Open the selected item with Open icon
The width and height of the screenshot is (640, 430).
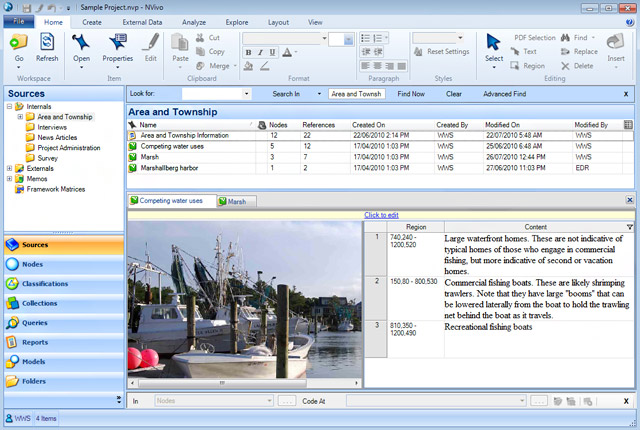coord(81,42)
